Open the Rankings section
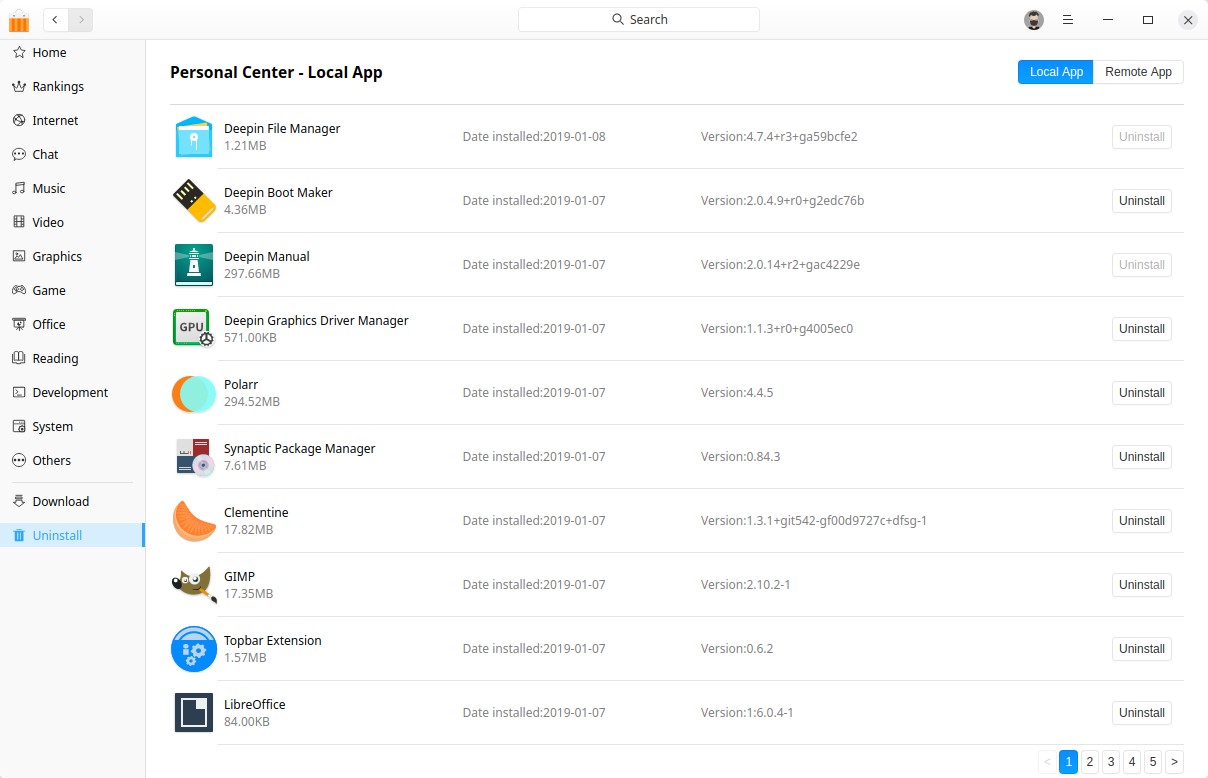1208x778 pixels. coord(72,86)
